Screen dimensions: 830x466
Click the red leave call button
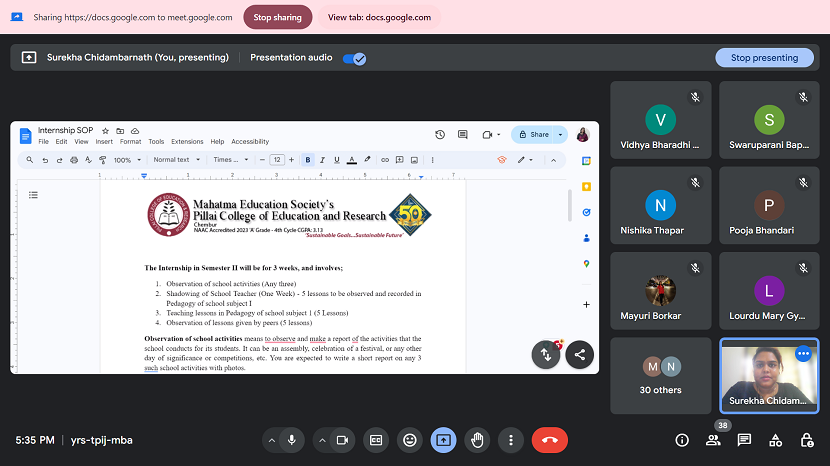pyautogui.click(x=549, y=439)
